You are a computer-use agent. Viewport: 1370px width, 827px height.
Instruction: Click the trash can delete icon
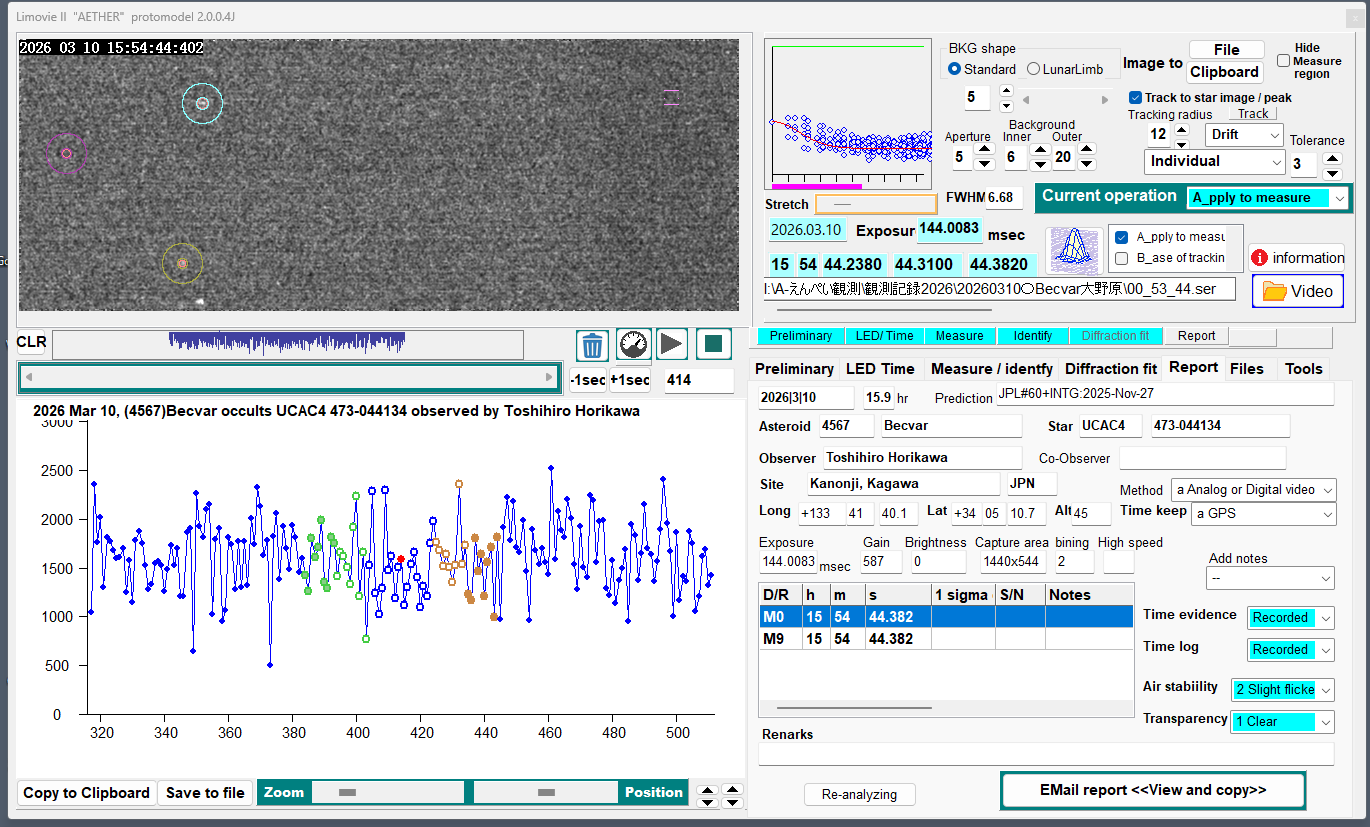pyautogui.click(x=593, y=345)
